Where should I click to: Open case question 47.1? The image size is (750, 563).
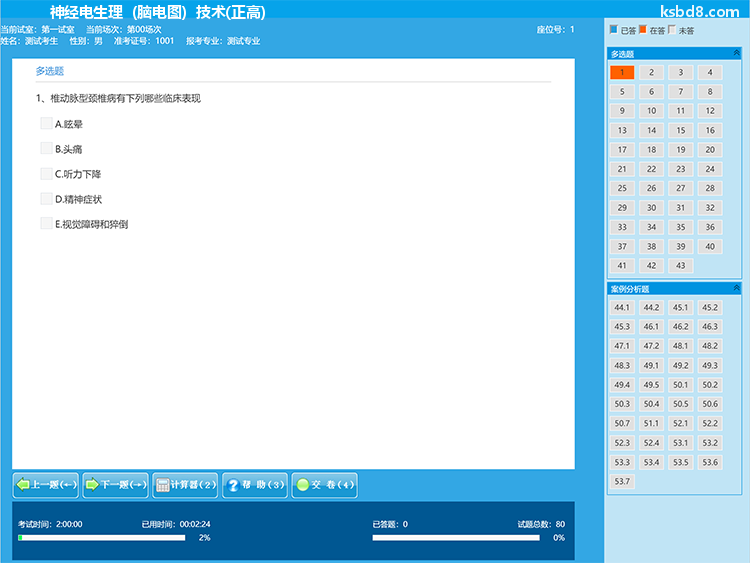click(x=622, y=346)
